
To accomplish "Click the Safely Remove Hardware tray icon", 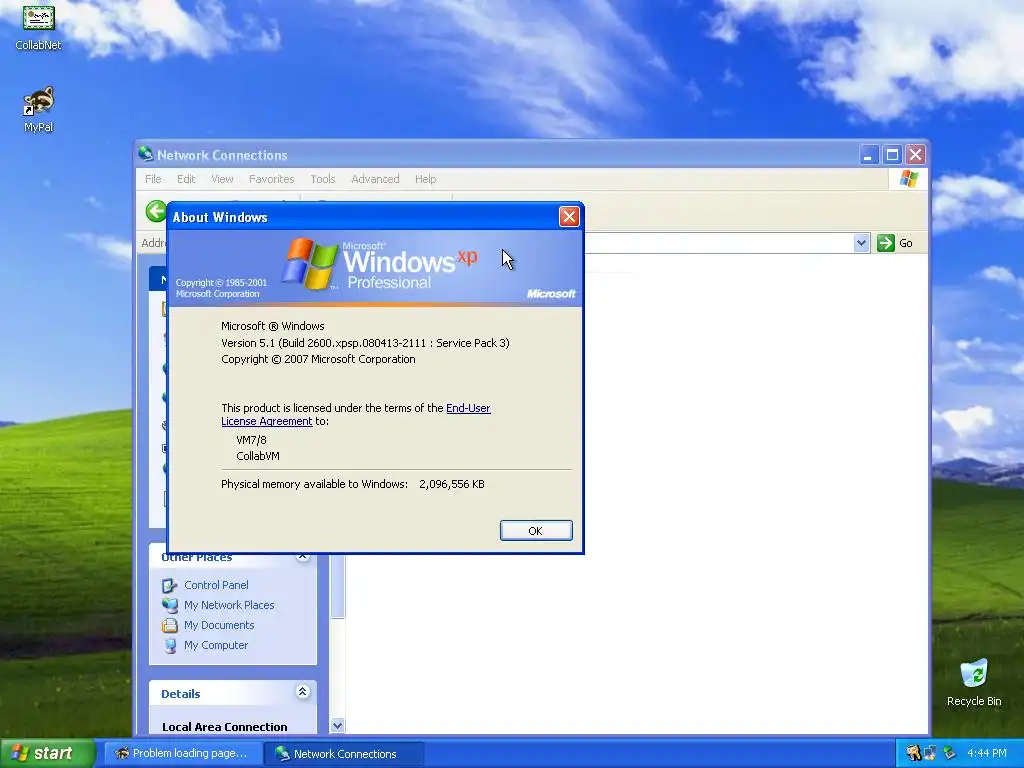I will point(949,753).
